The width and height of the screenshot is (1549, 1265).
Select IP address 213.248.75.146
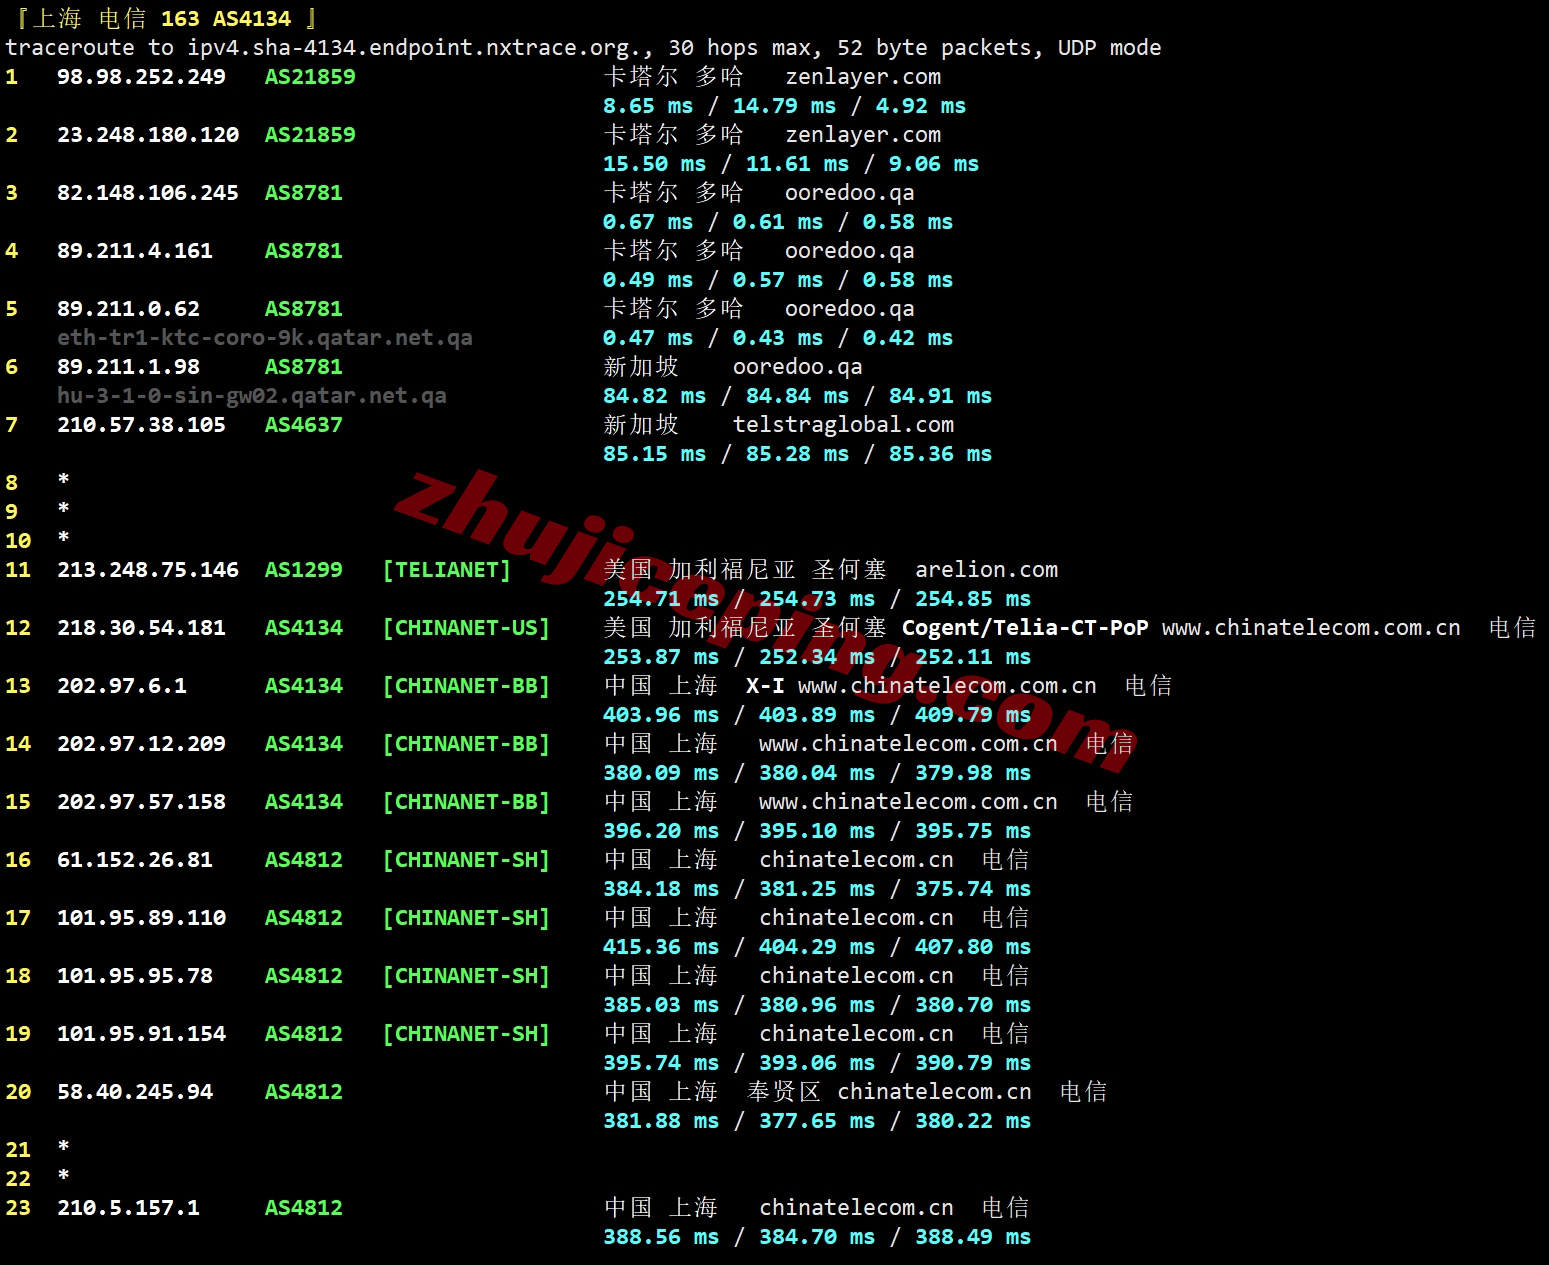coord(148,570)
